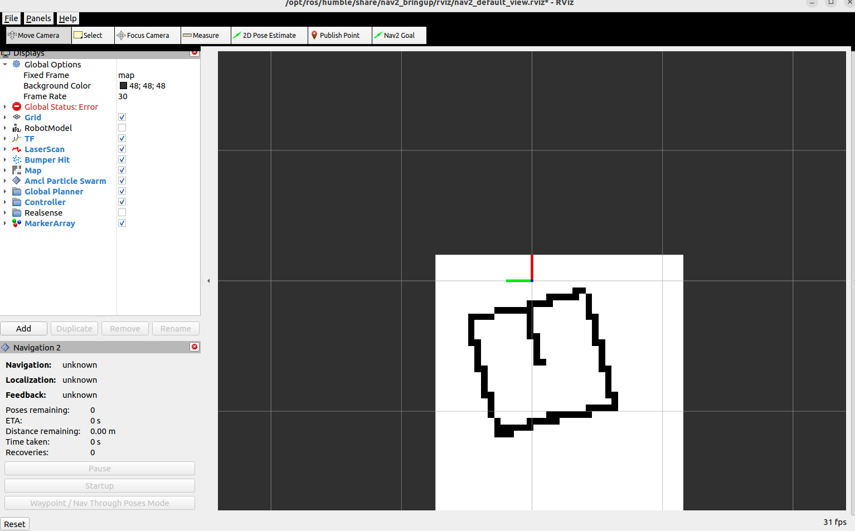Uncheck the MarkerArray checkbox
This screenshot has width=855, height=532.
(x=122, y=223)
